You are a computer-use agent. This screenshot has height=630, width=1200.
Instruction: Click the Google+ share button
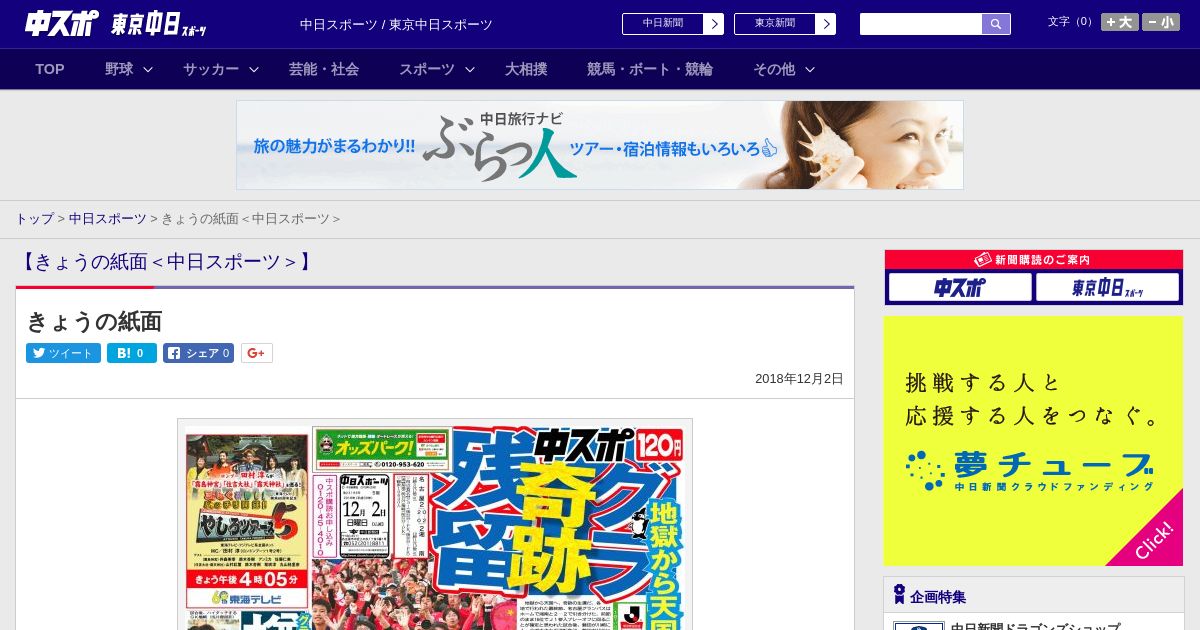(257, 353)
